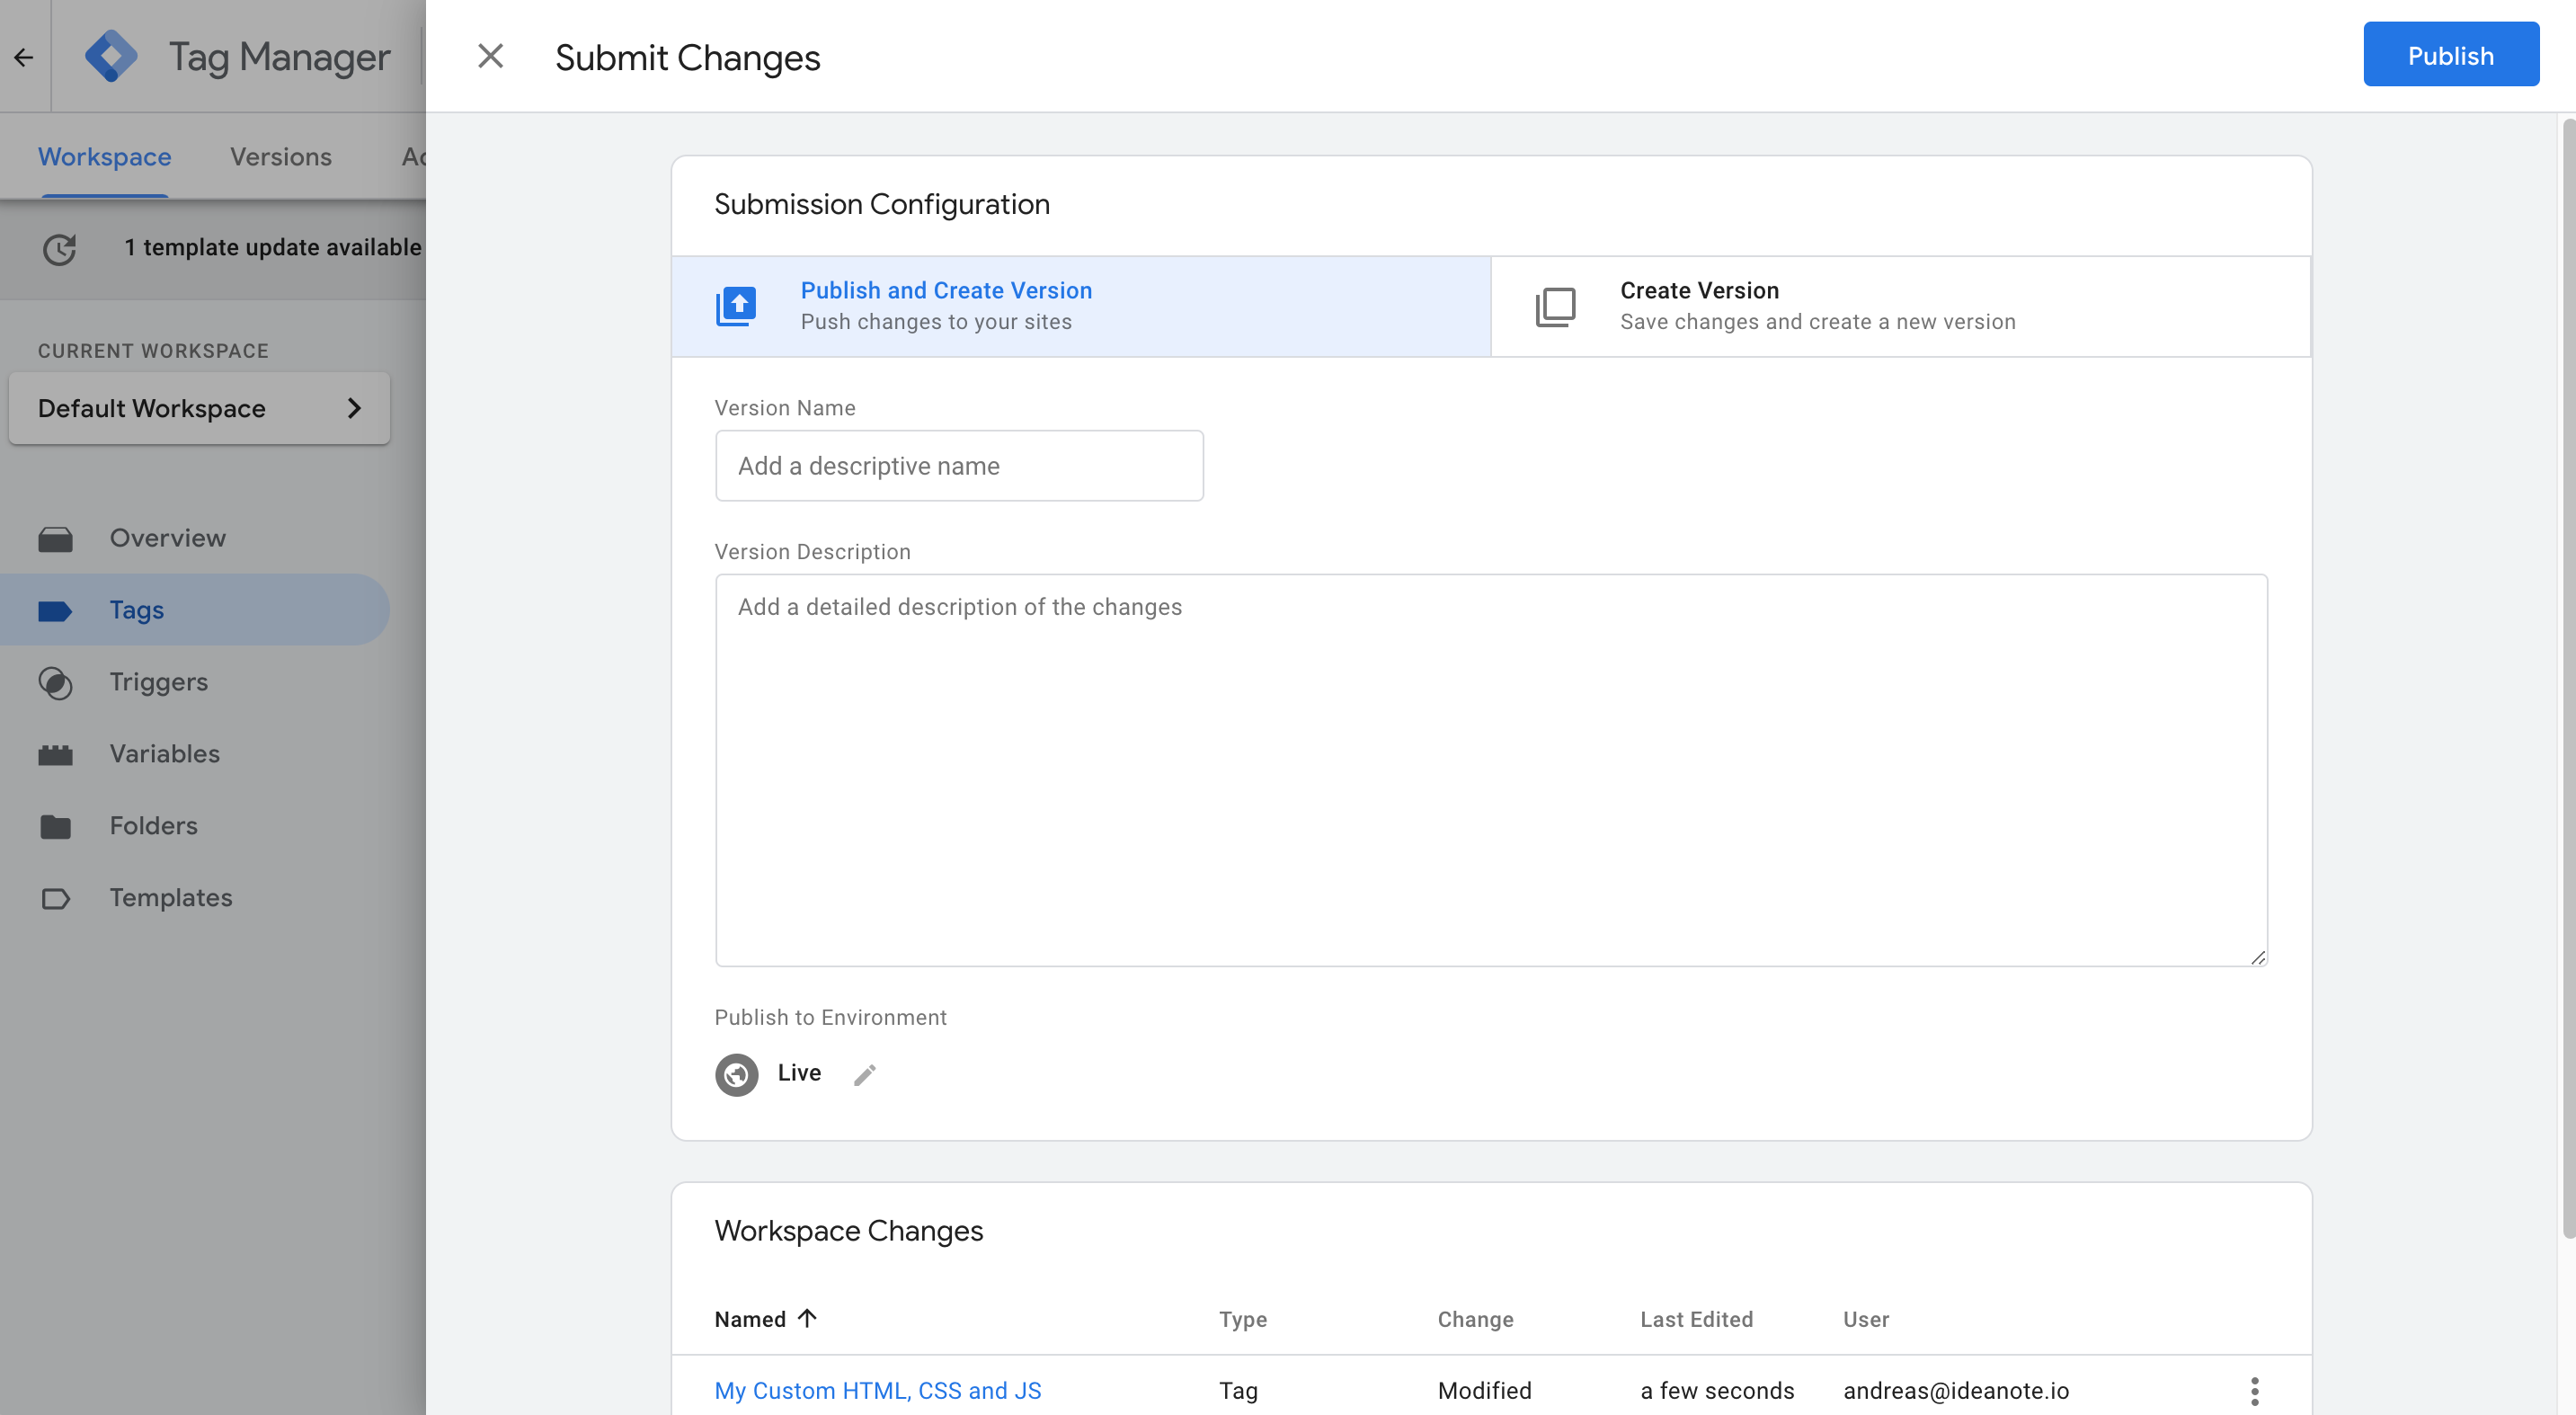Focus the Version Name input field
This screenshot has height=1415, width=2576.
pos(958,466)
